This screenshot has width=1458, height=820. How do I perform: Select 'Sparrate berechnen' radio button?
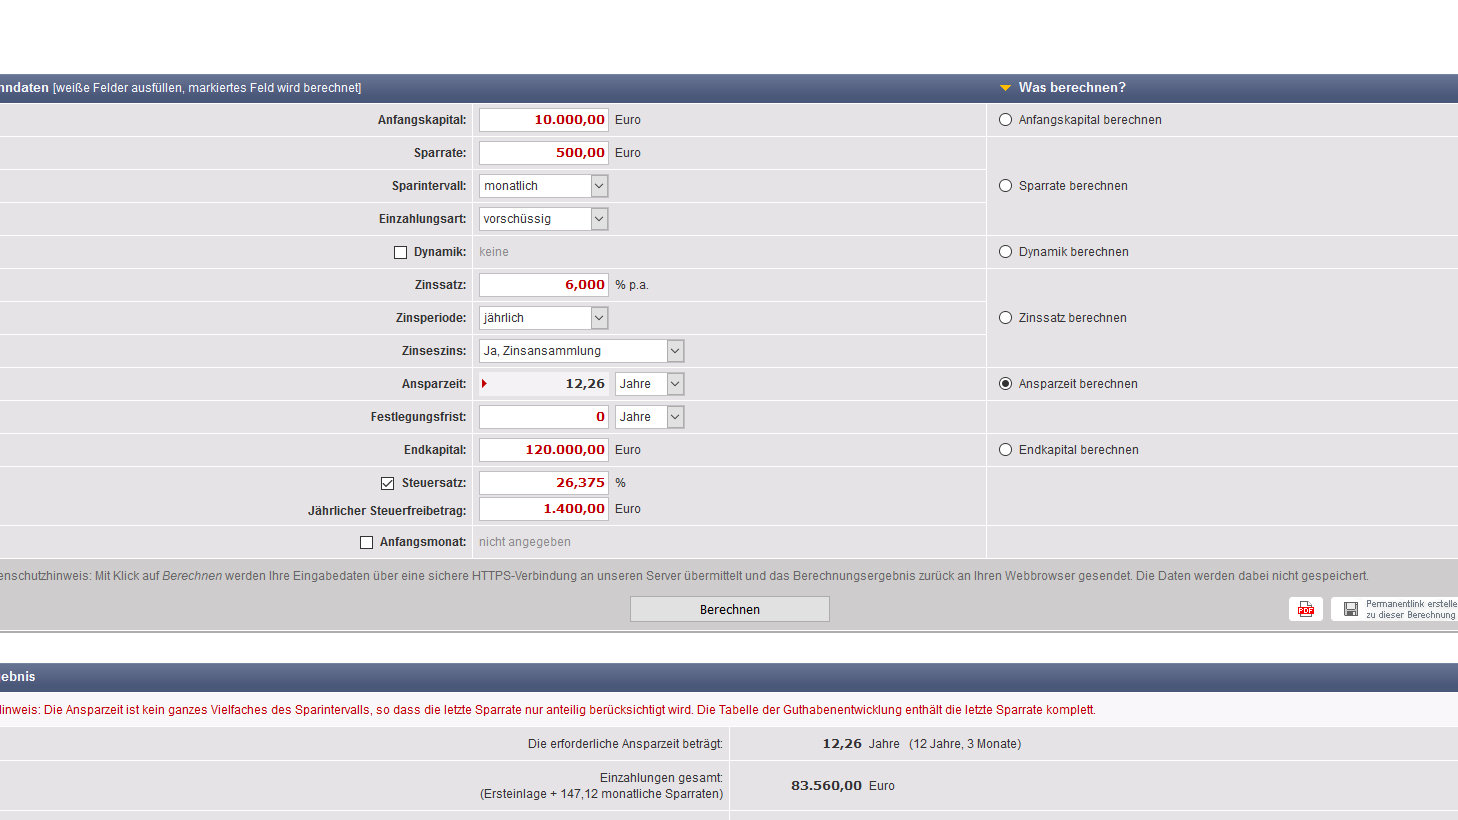(x=1006, y=186)
